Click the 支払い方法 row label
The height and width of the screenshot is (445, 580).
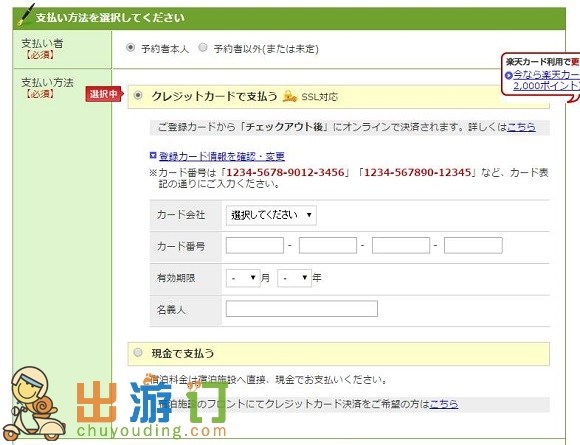pyautogui.click(x=47, y=82)
